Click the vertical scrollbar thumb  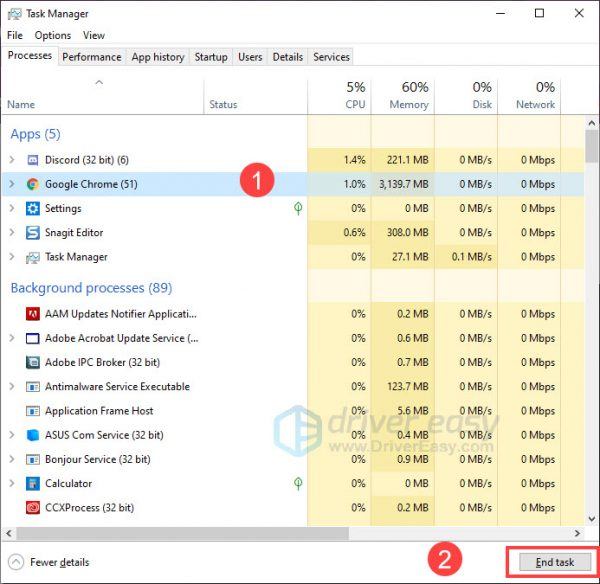coord(592,146)
